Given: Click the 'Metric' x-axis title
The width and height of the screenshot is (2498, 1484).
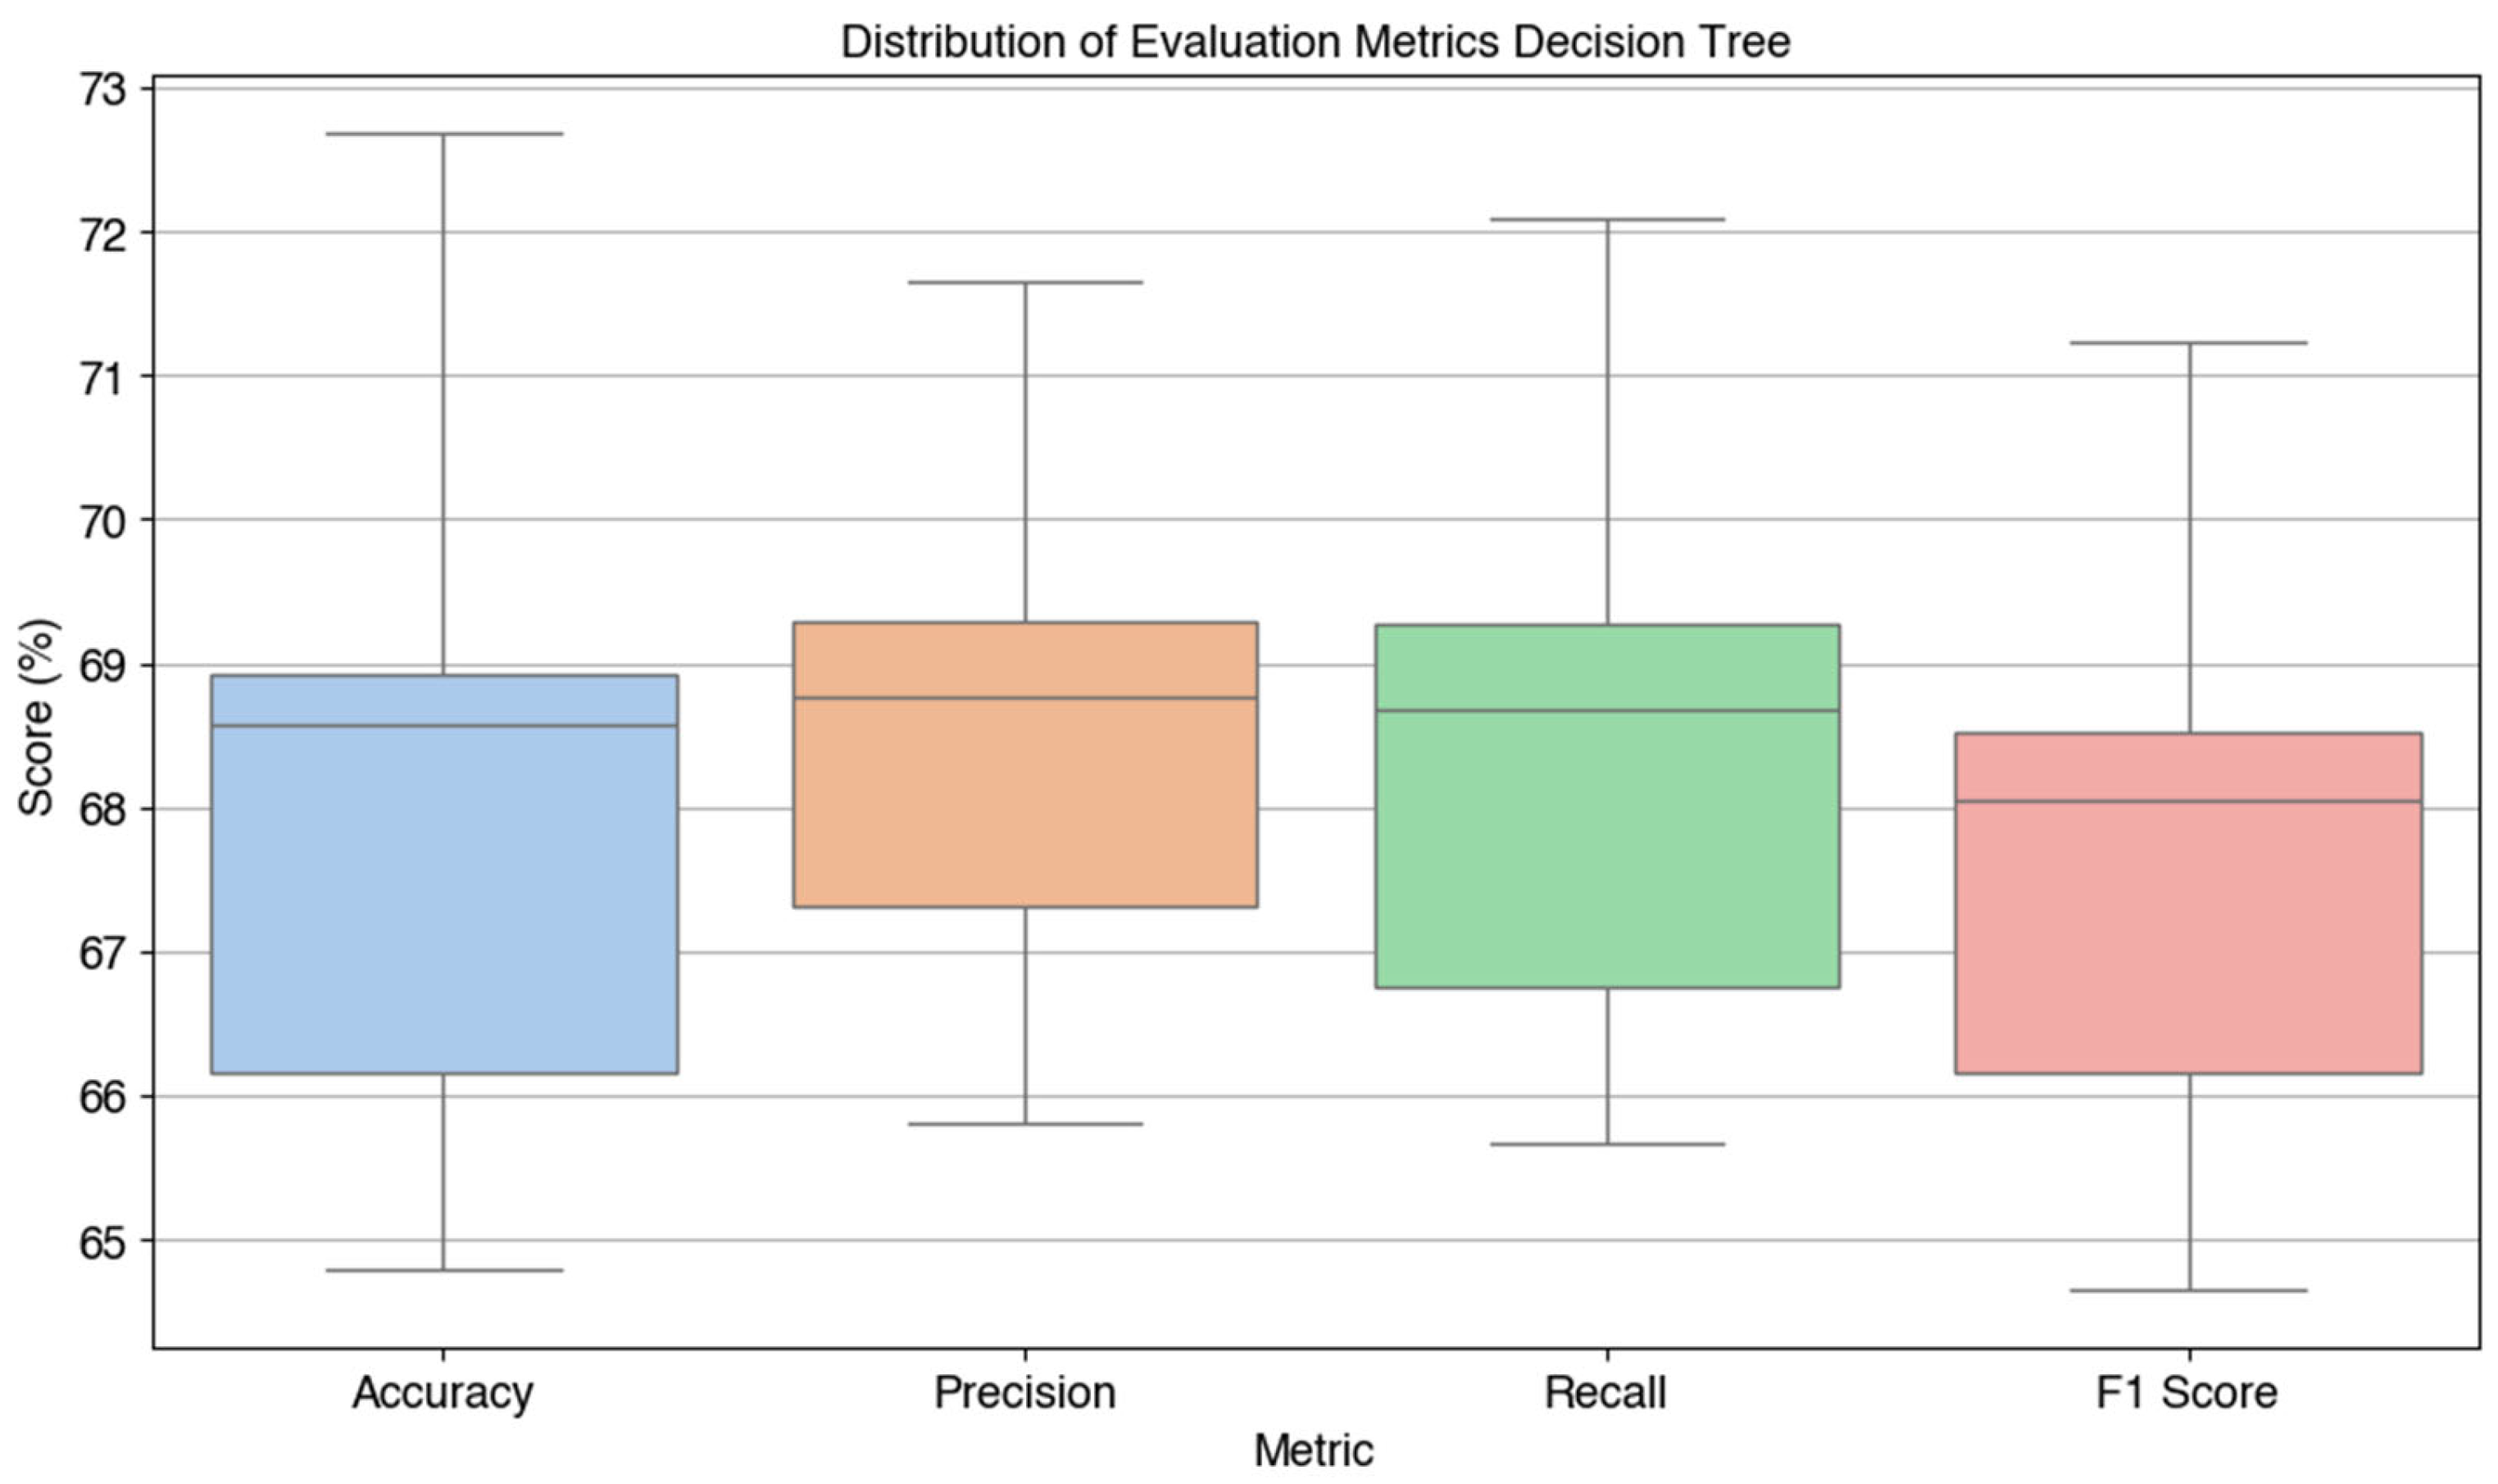Looking at the screenshot, I should pos(1314,1450).
